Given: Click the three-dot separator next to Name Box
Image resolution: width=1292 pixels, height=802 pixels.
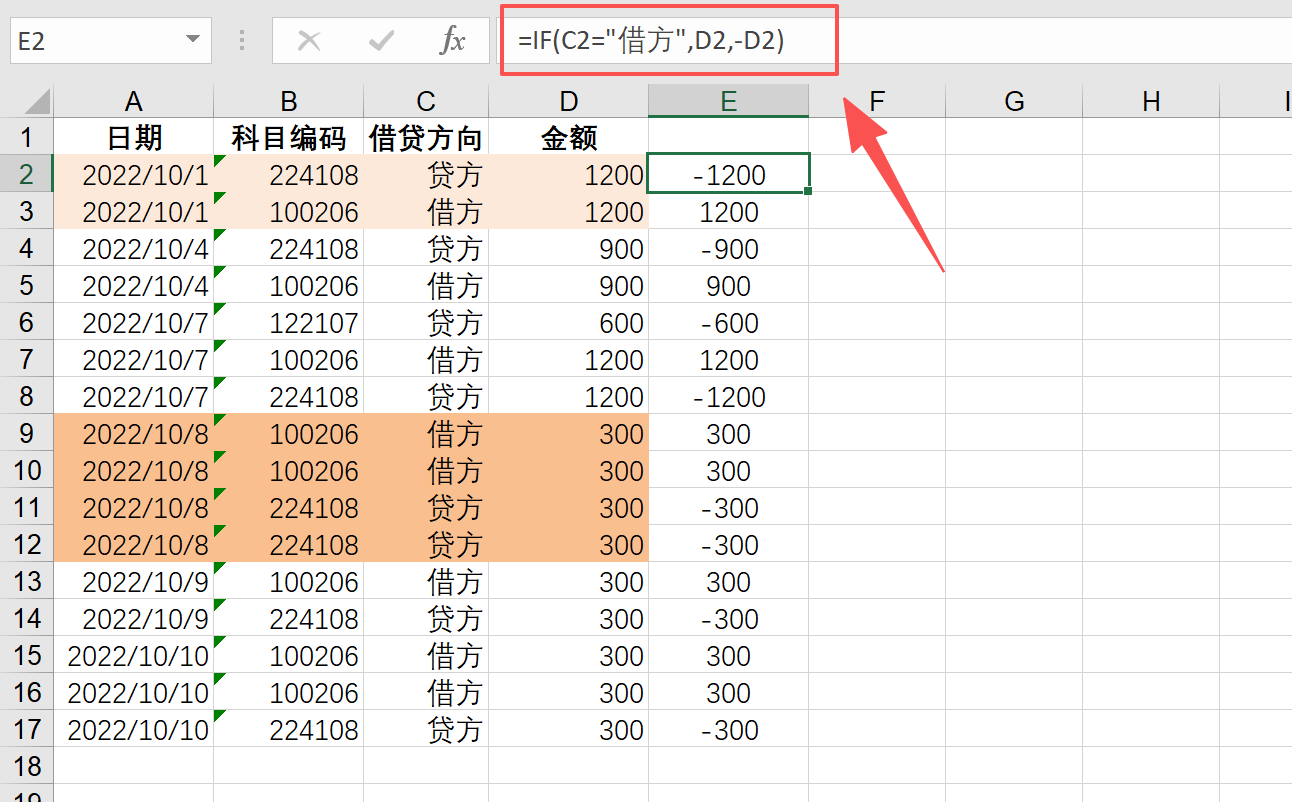Looking at the screenshot, I should click(x=240, y=40).
